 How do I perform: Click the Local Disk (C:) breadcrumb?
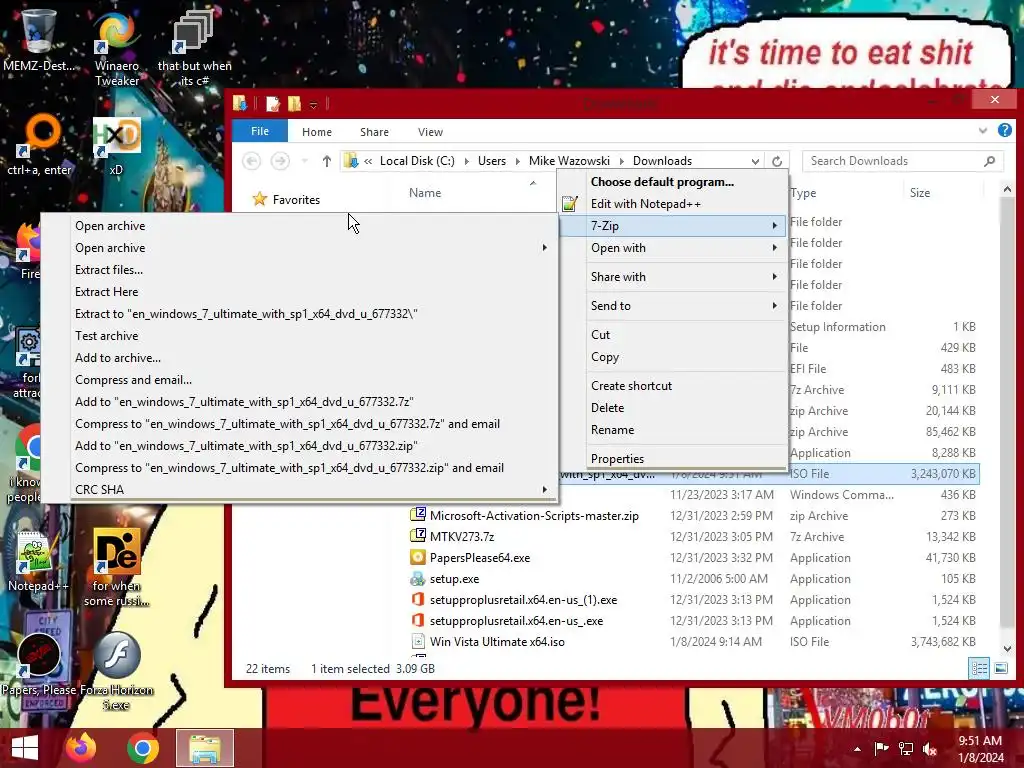[417, 161]
